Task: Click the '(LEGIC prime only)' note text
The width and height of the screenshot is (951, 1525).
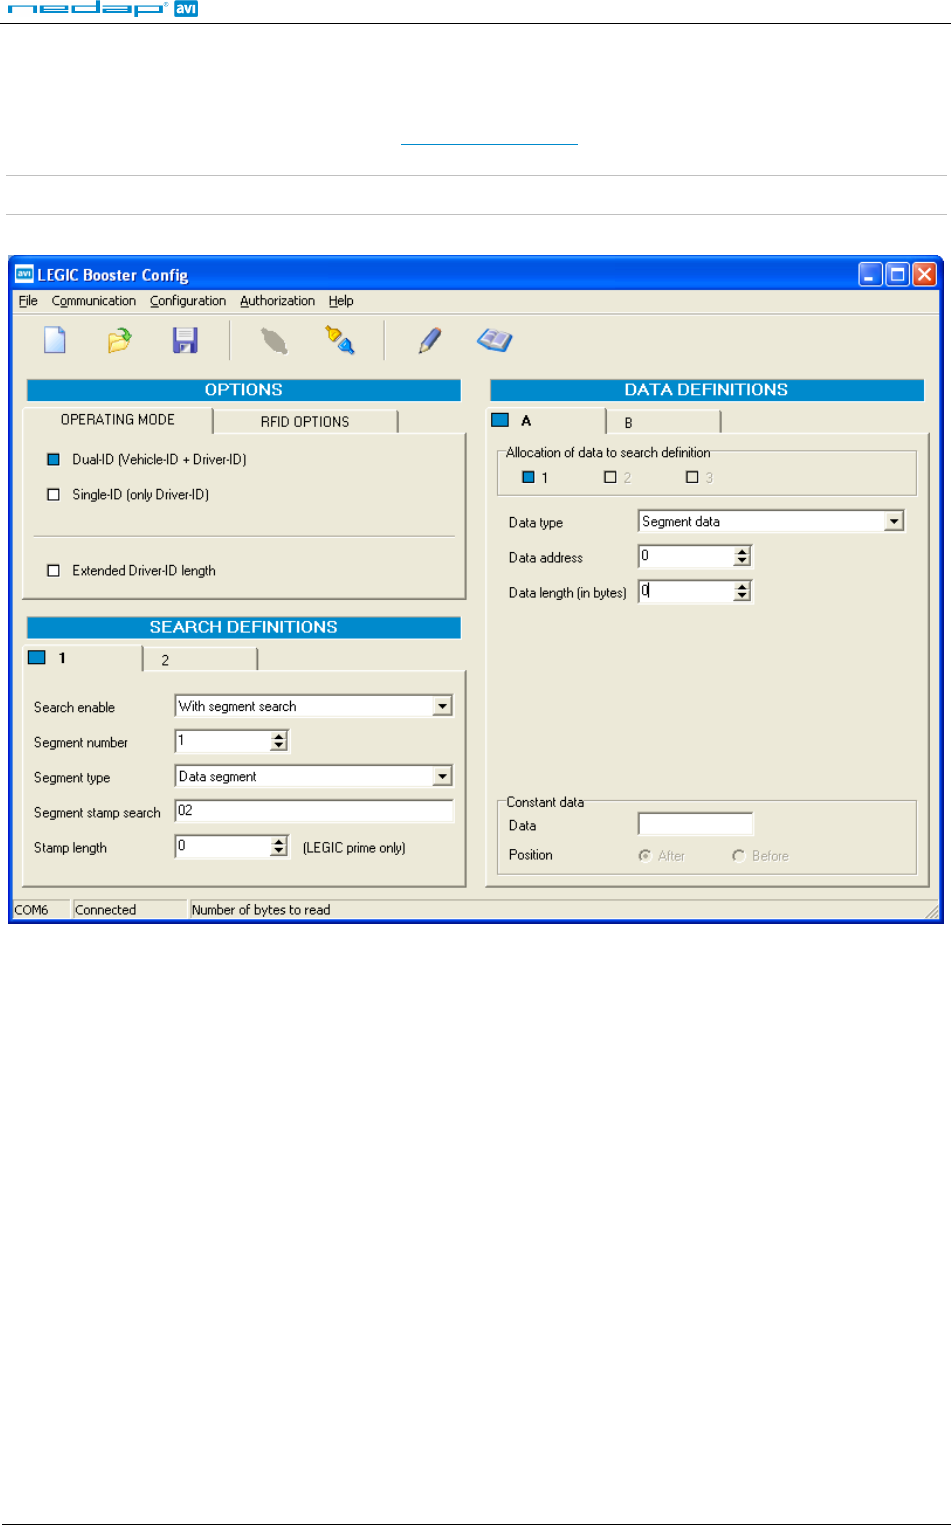Action: tap(354, 848)
